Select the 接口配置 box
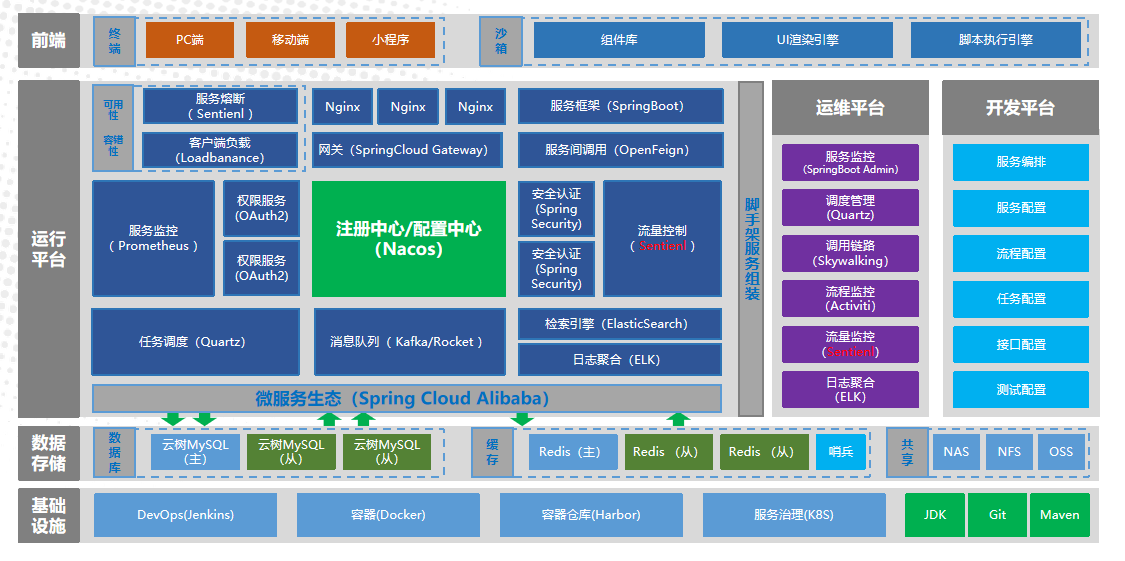This screenshot has width=1125, height=561. (1021, 344)
